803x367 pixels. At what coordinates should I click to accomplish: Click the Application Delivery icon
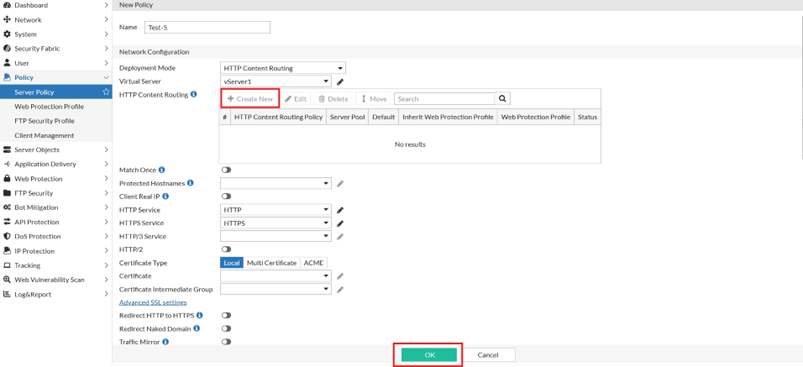tap(7, 164)
